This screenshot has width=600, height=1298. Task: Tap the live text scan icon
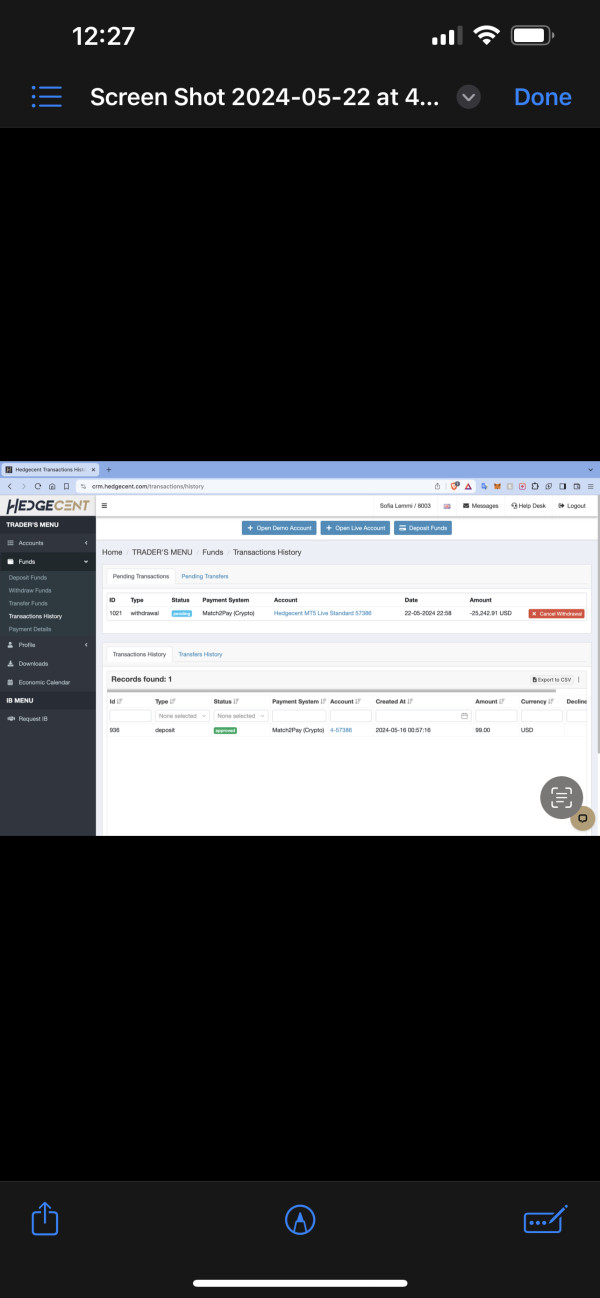(562, 797)
